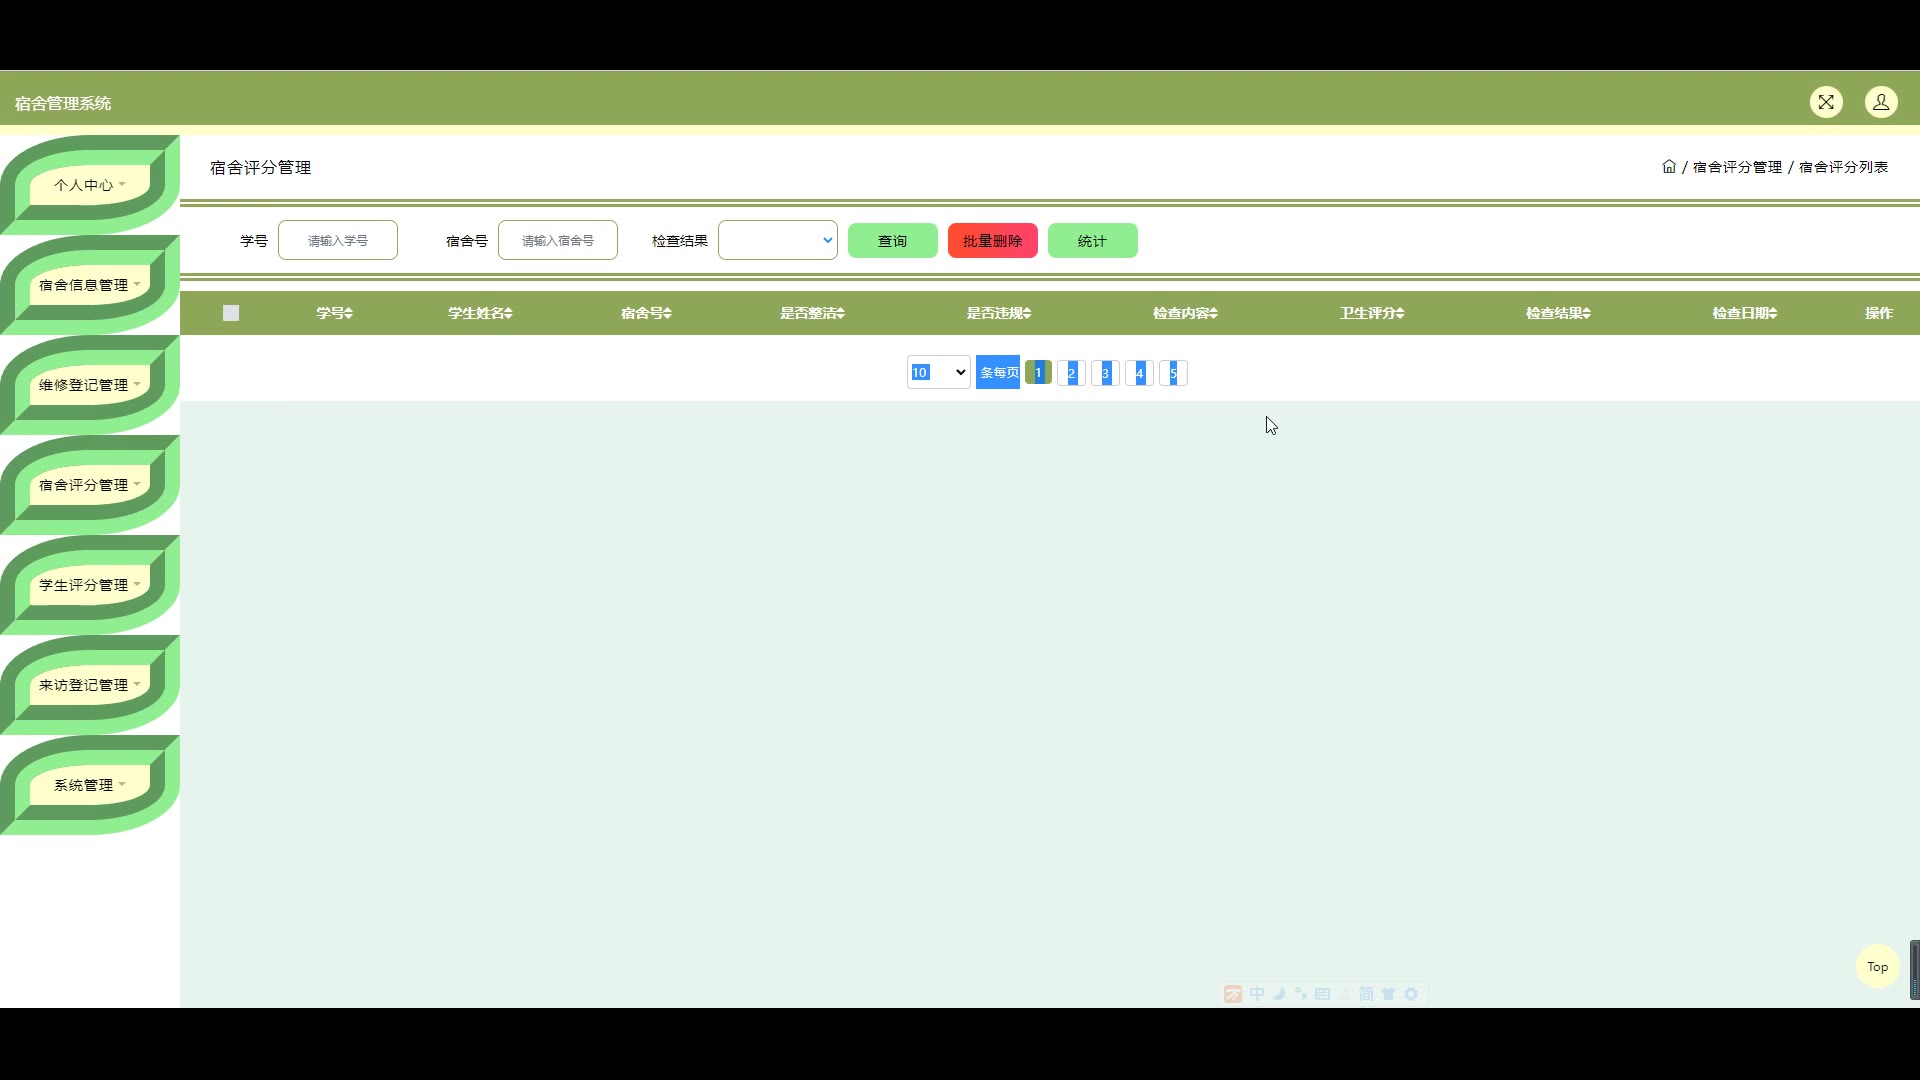Click the 请输入学号 input field

pyautogui.click(x=338, y=240)
